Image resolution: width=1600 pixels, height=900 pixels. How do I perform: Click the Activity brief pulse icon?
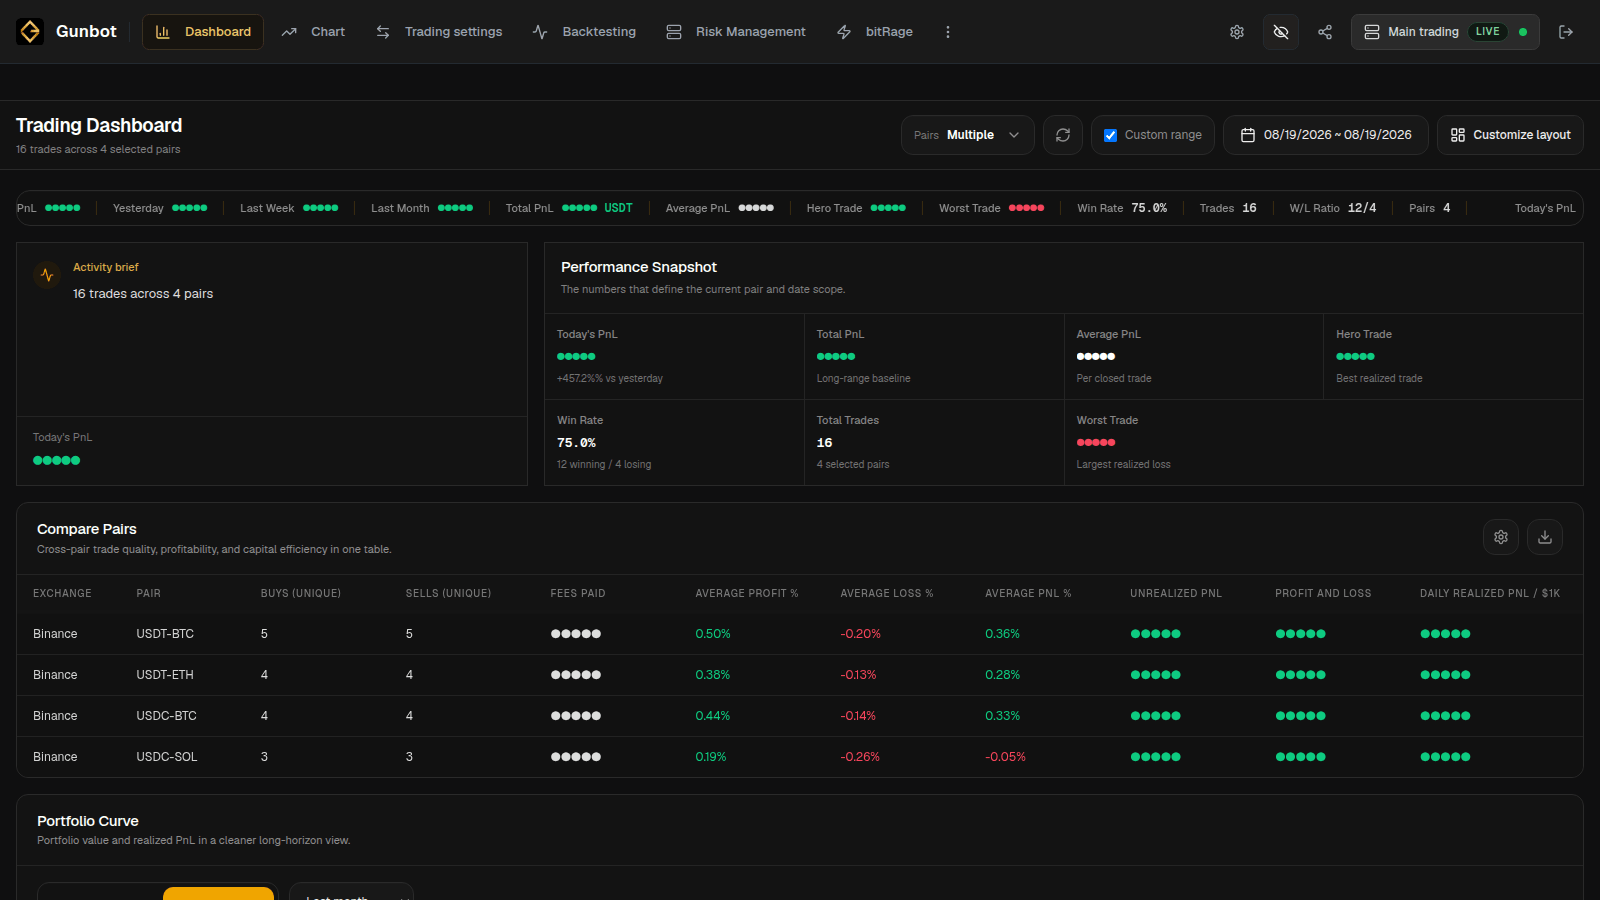click(x=47, y=275)
